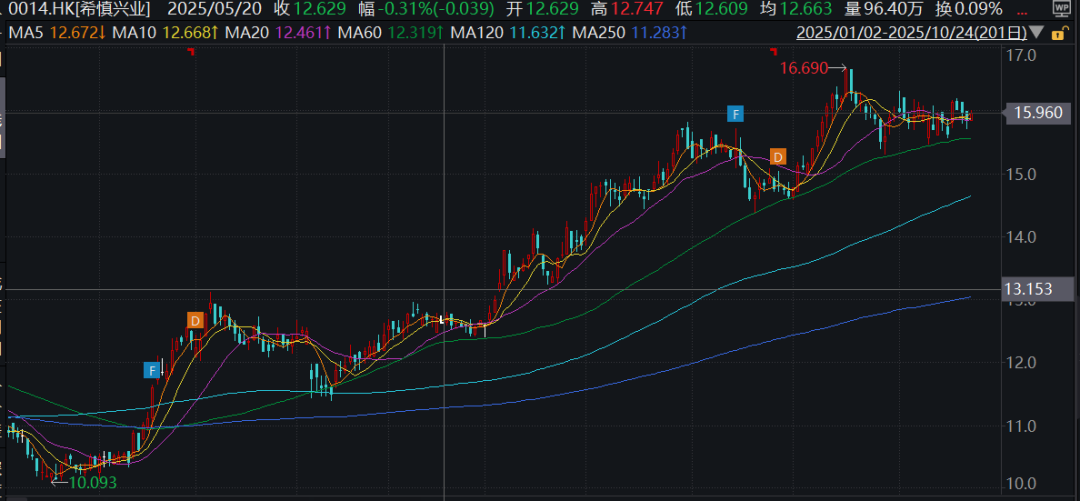
Task: Click the 0014.HK stock name title
Action: pos(76,9)
